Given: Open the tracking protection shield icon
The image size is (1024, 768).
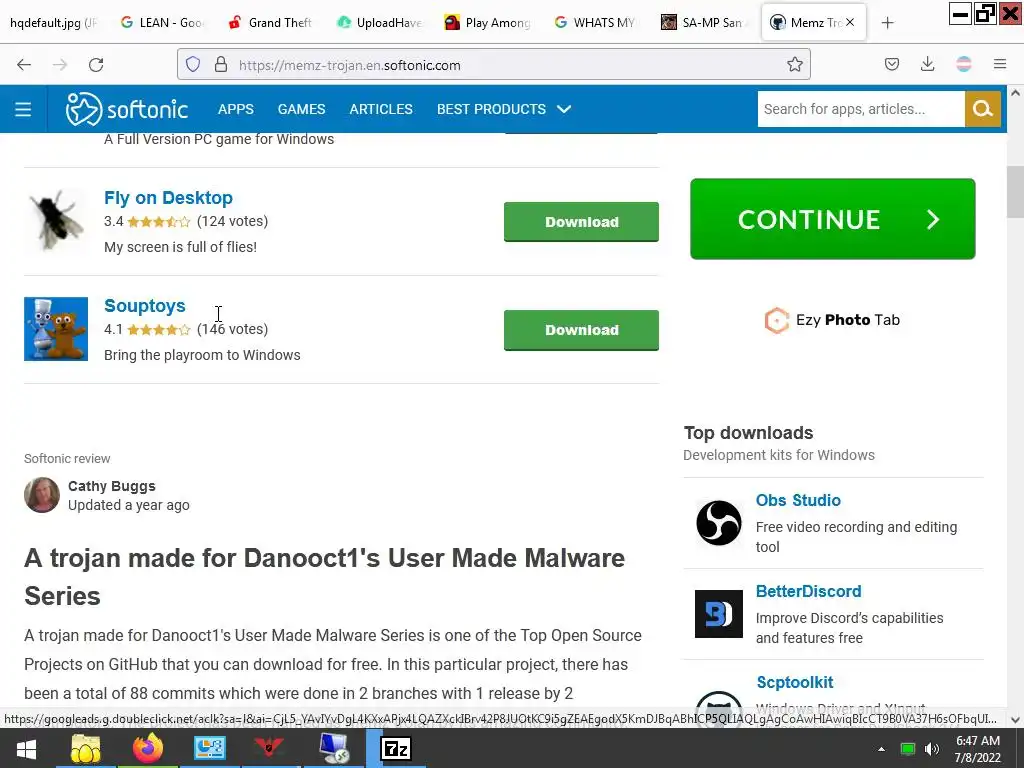Looking at the screenshot, I should click(193, 64).
